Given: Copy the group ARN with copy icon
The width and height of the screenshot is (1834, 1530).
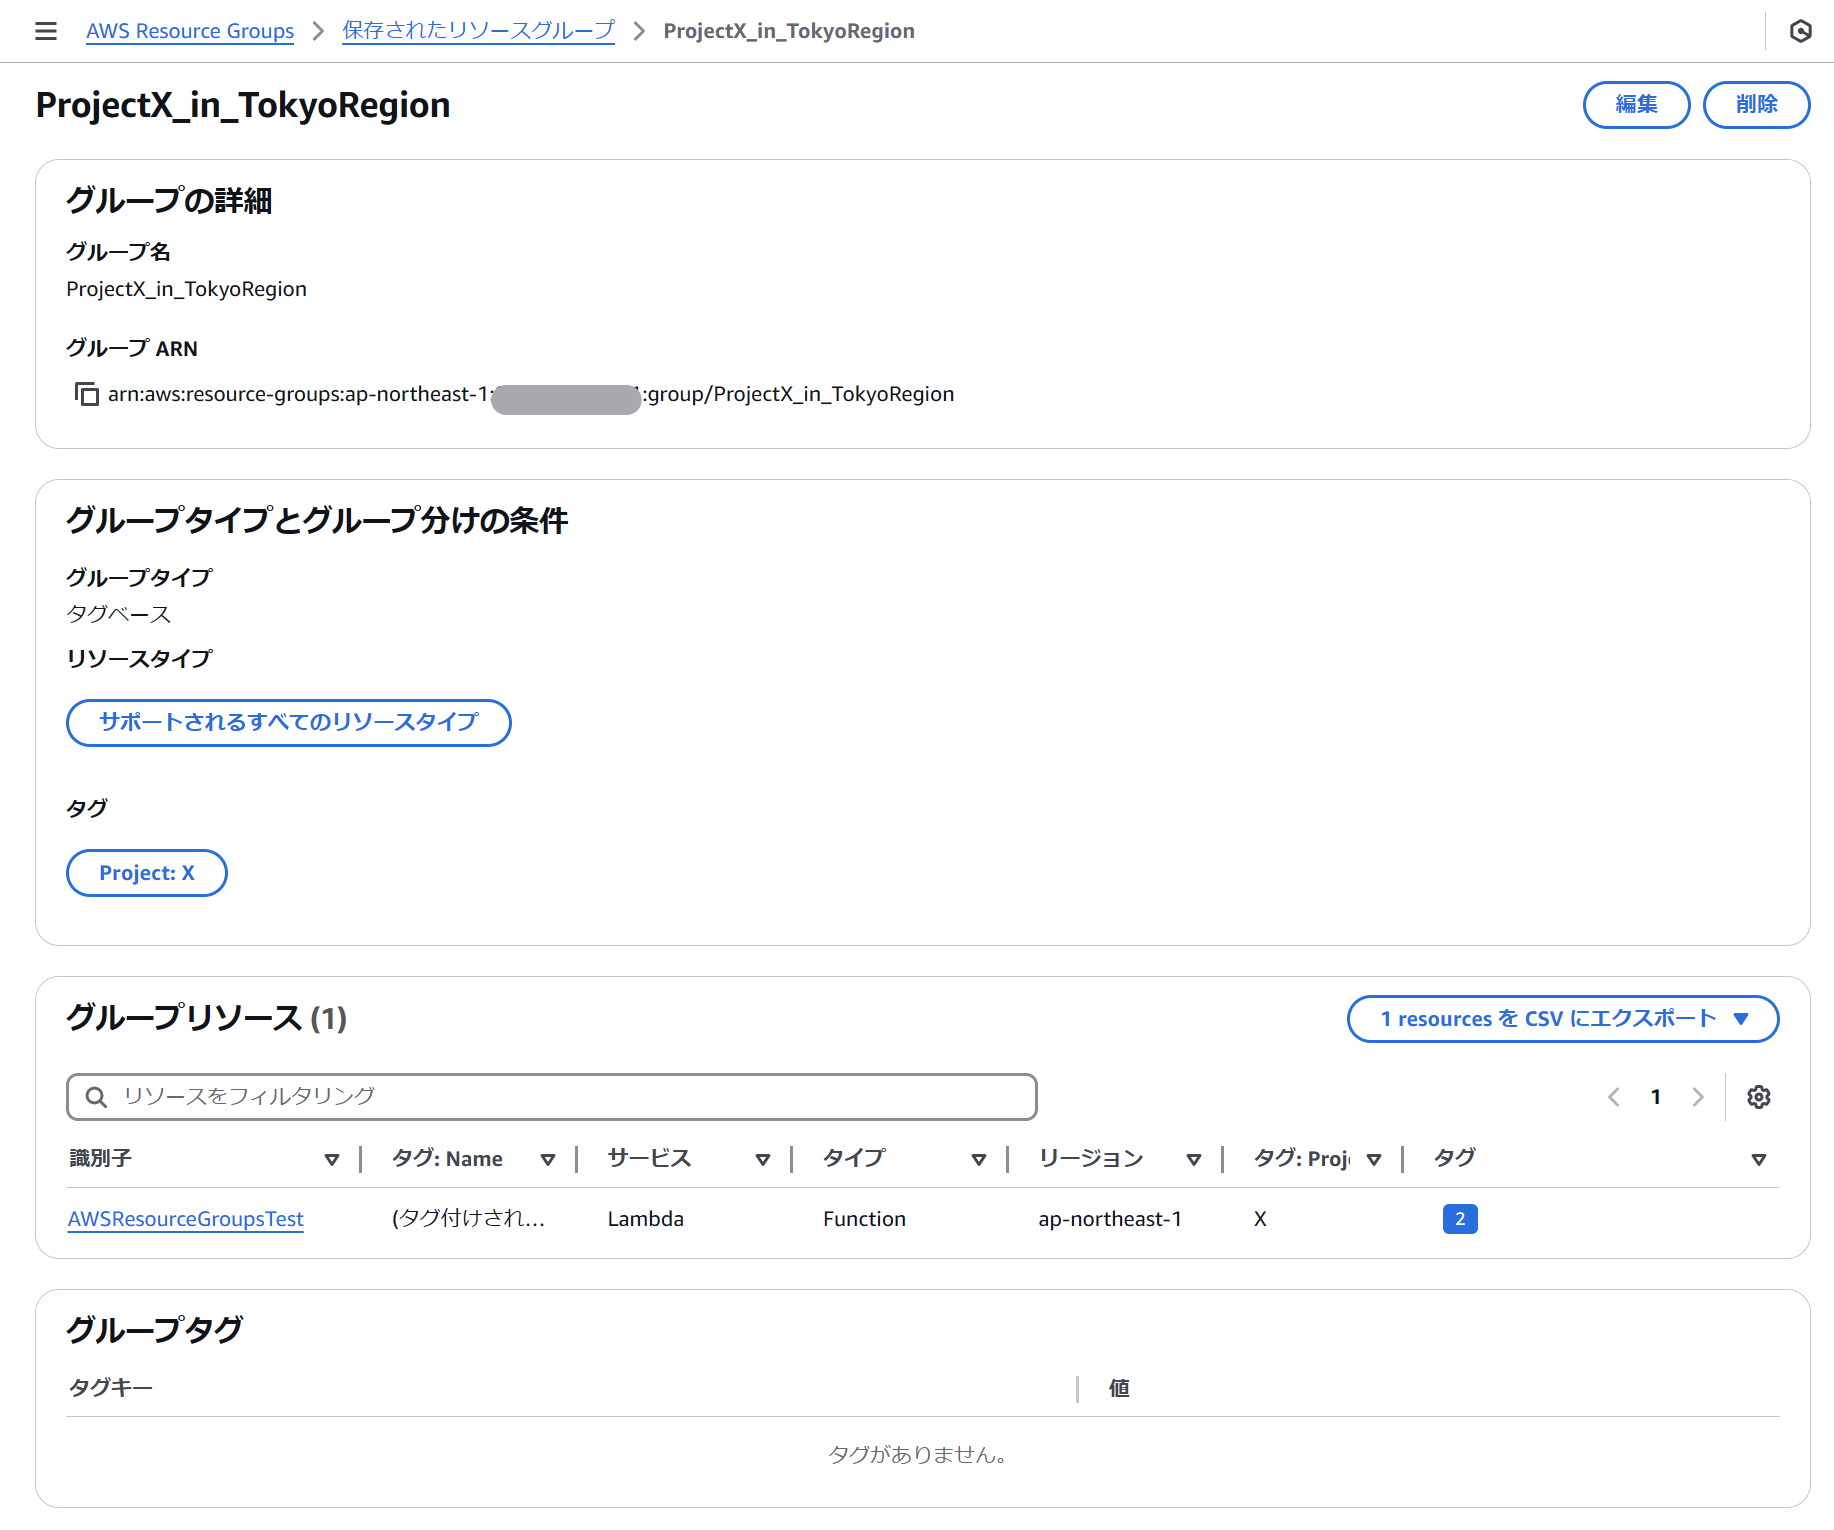Looking at the screenshot, I should [86, 394].
